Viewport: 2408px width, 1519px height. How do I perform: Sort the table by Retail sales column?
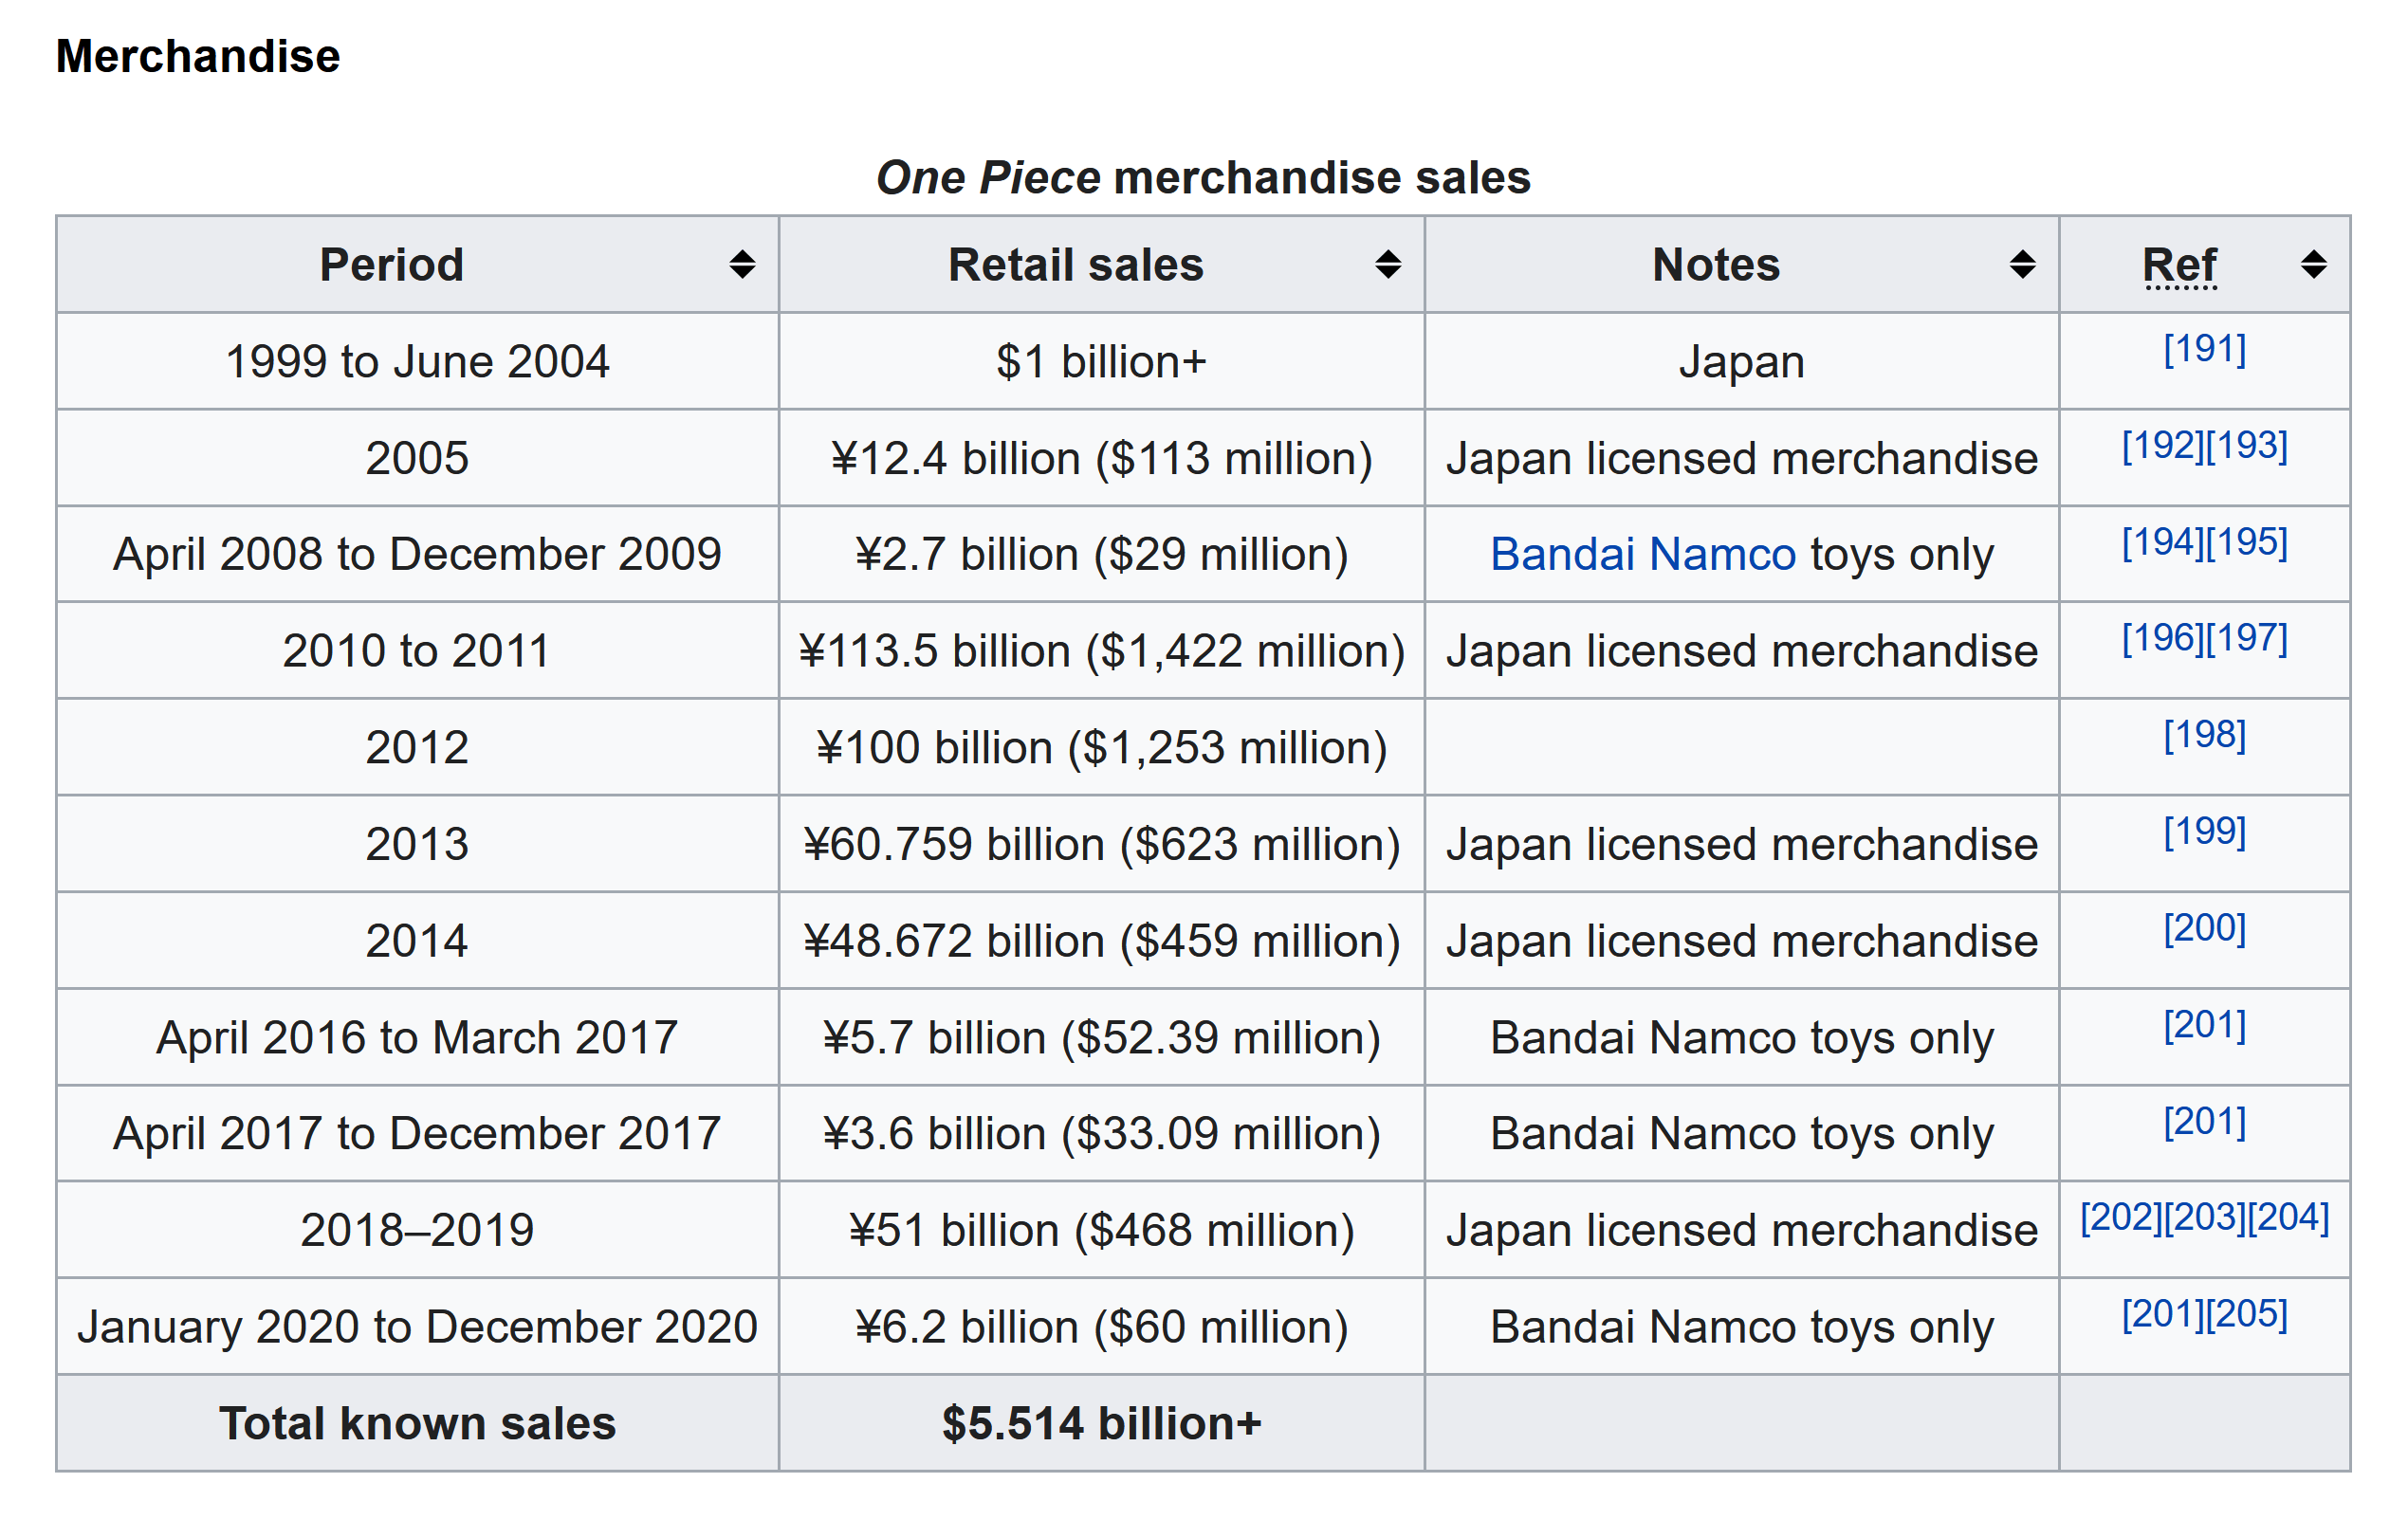tap(1077, 264)
